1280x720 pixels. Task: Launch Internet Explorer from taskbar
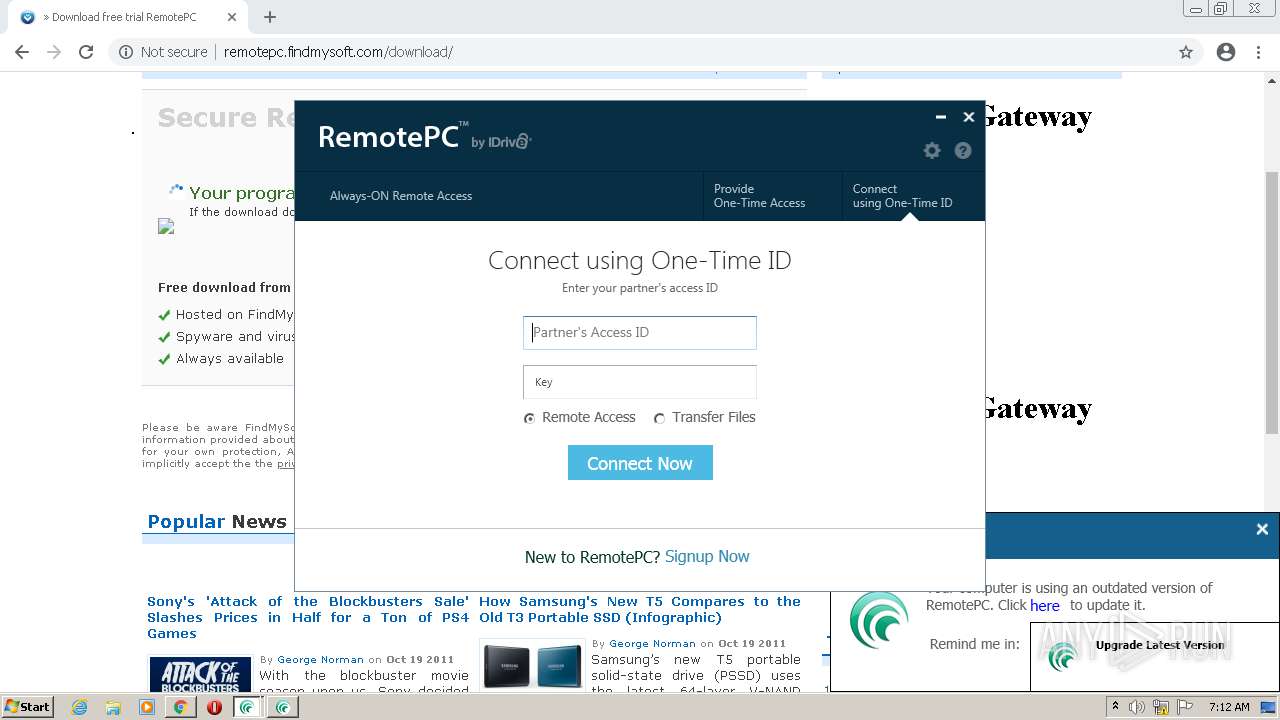coord(80,707)
